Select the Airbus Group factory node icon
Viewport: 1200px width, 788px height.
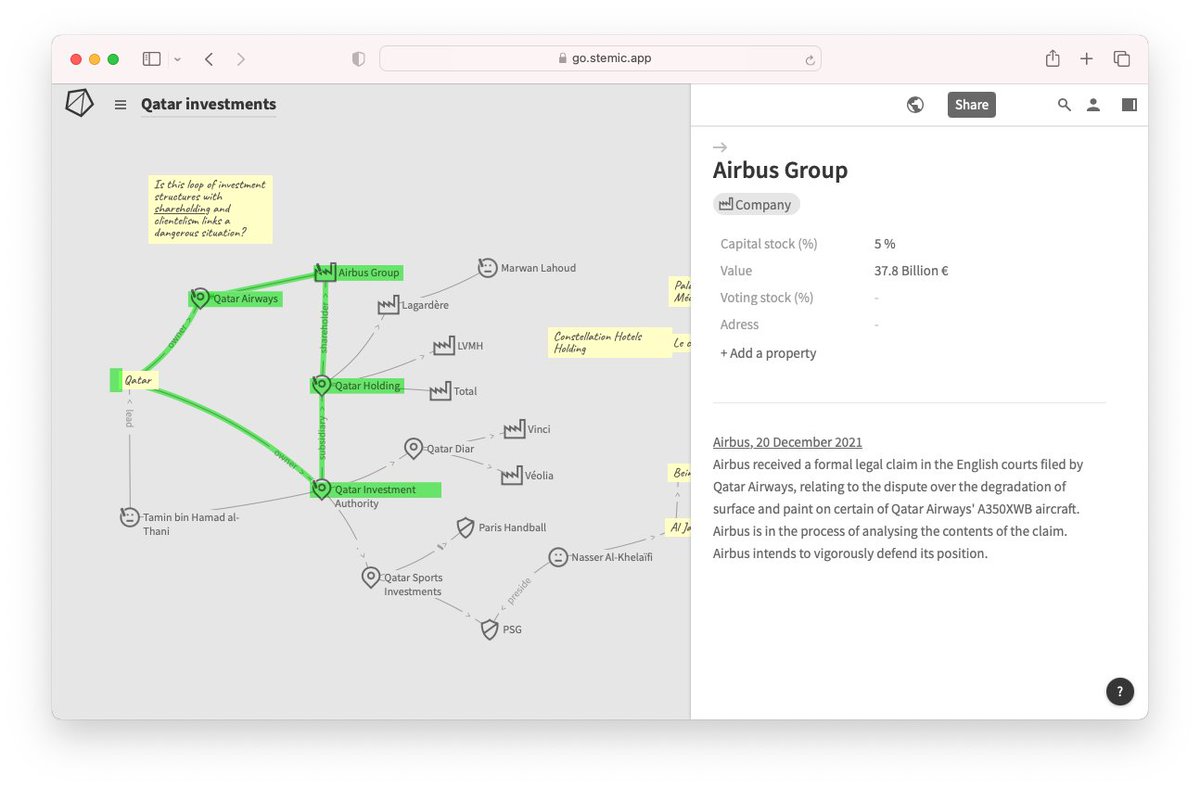click(324, 271)
